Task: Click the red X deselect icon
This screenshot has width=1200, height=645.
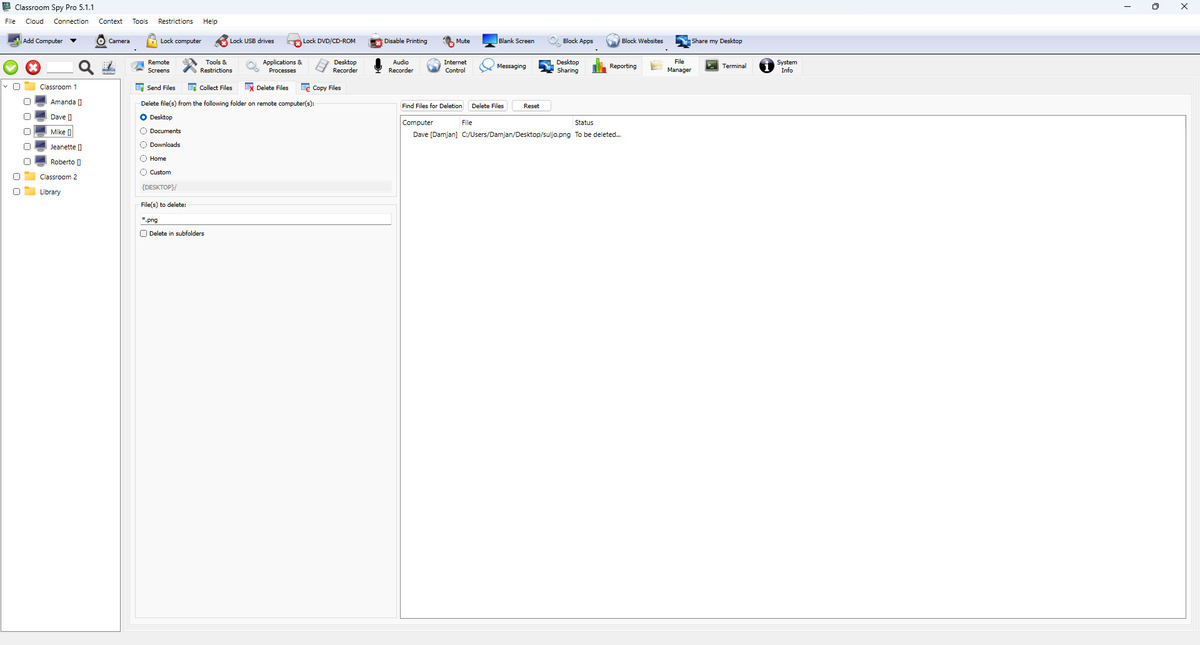Action: [x=33, y=67]
